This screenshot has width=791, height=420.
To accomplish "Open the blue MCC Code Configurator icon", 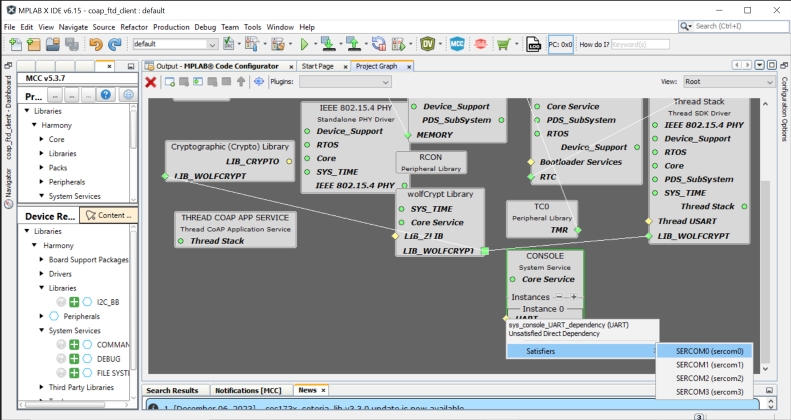I will [x=457, y=44].
